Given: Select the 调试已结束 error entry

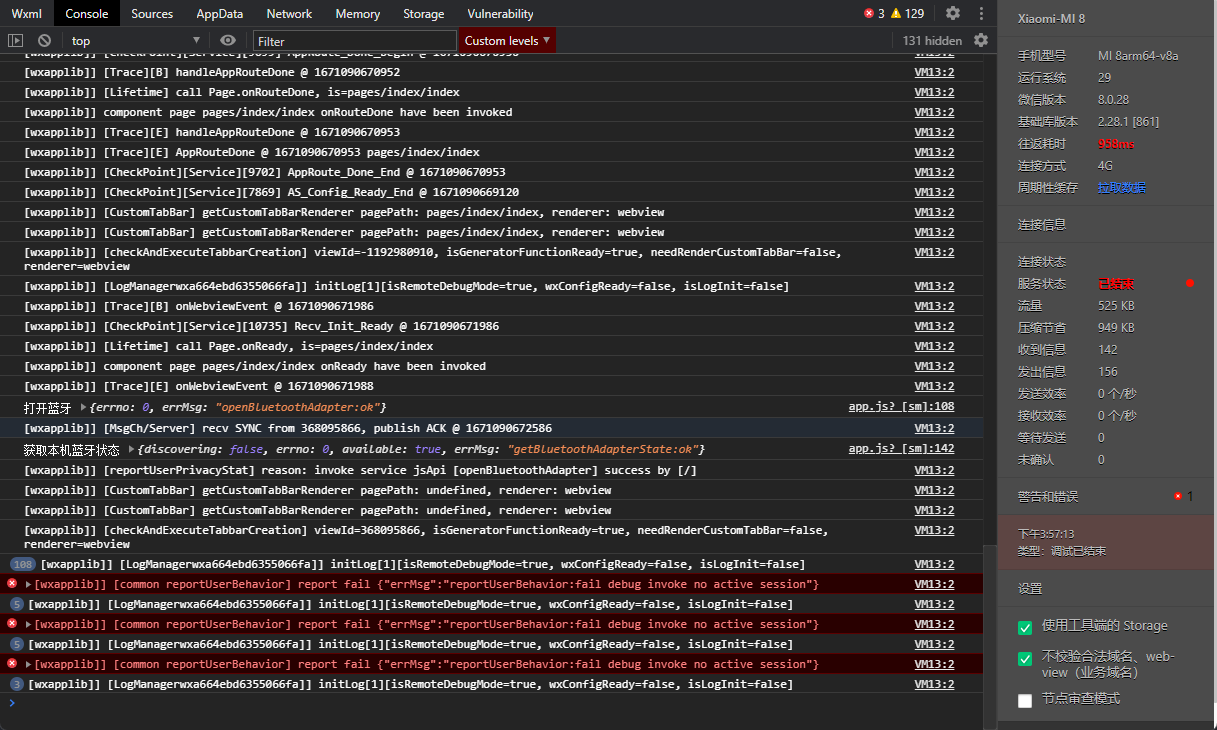Looking at the screenshot, I should click(x=1107, y=543).
